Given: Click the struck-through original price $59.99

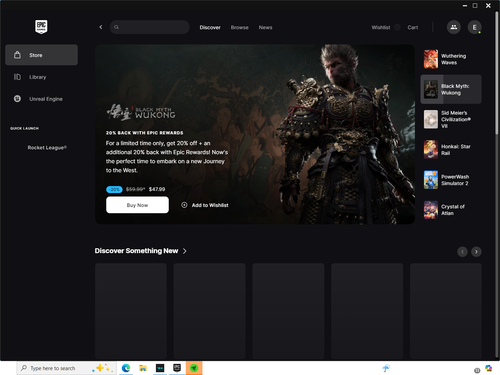Looking at the screenshot, I should pyautogui.click(x=135, y=189).
